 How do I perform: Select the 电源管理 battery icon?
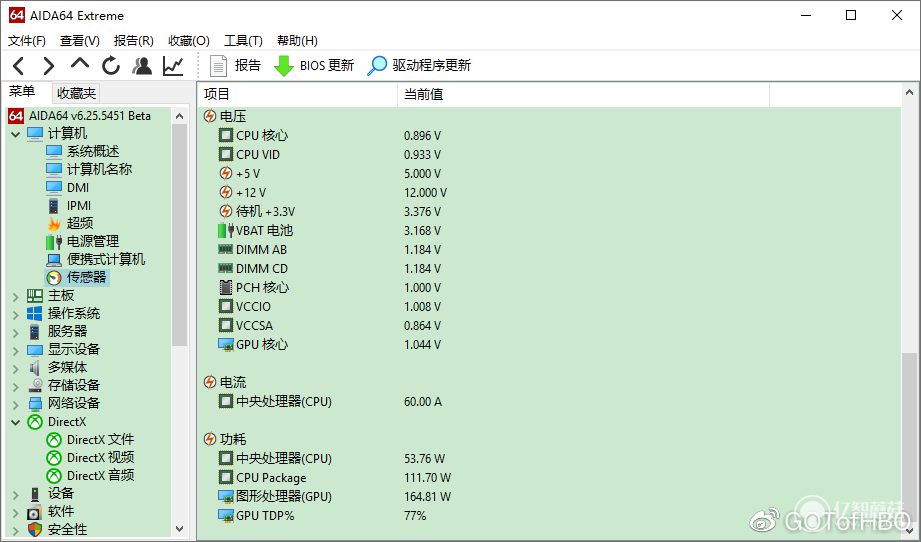point(54,241)
